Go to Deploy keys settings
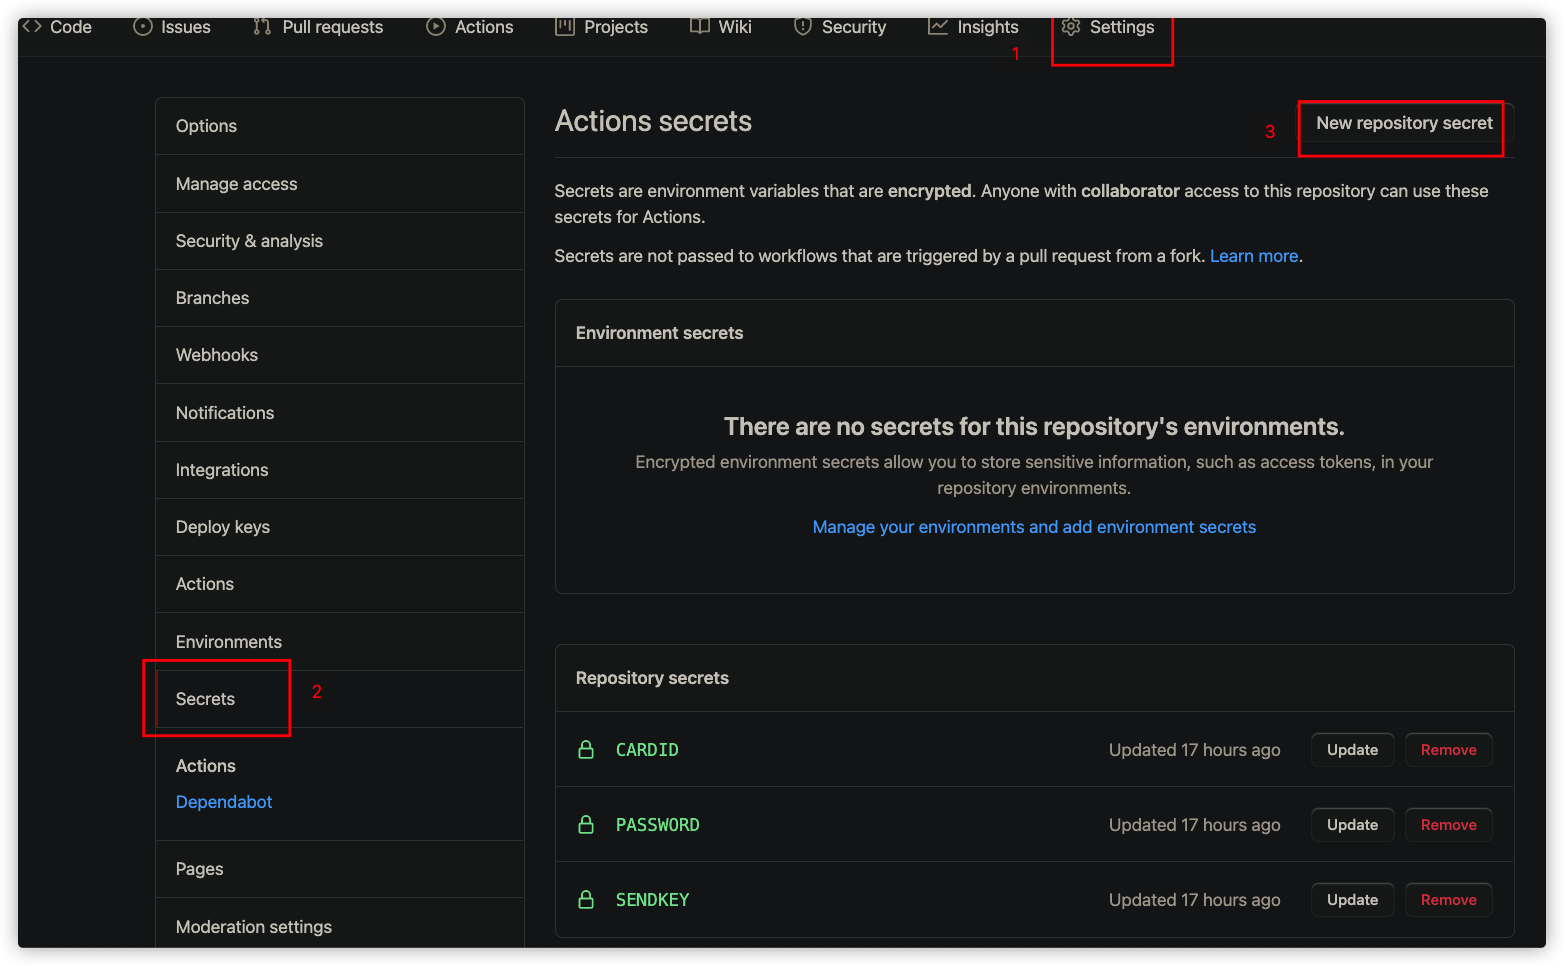The width and height of the screenshot is (1564, 966). point(223,527)
